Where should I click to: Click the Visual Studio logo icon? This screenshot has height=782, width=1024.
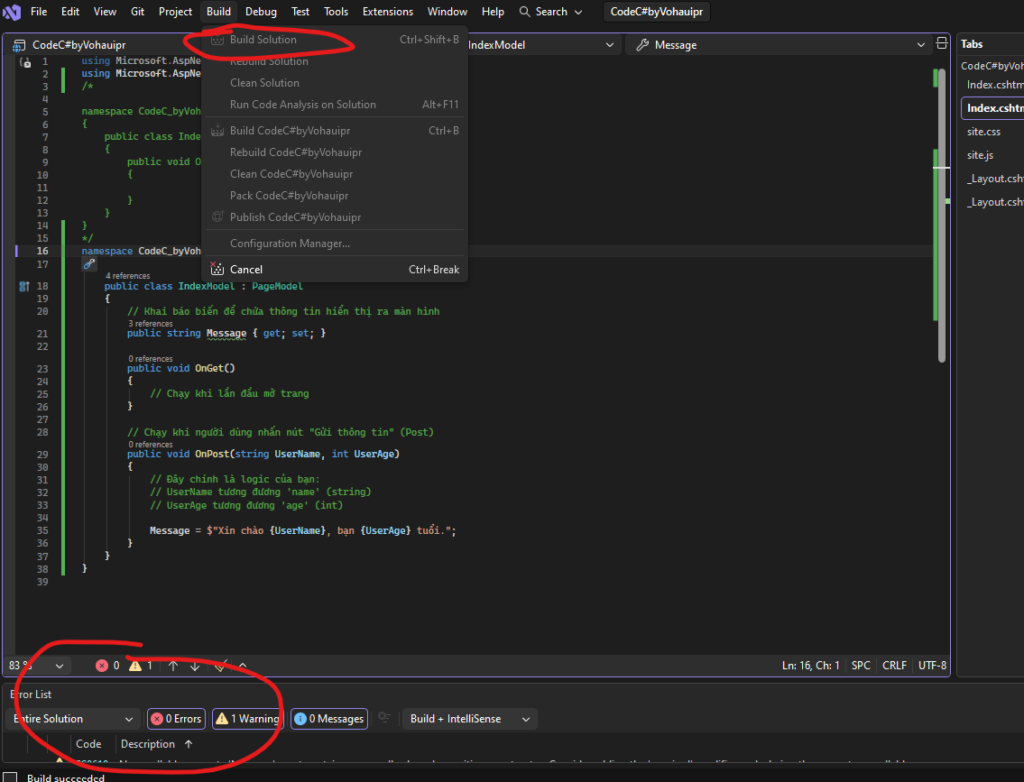(x=12, y=12)
